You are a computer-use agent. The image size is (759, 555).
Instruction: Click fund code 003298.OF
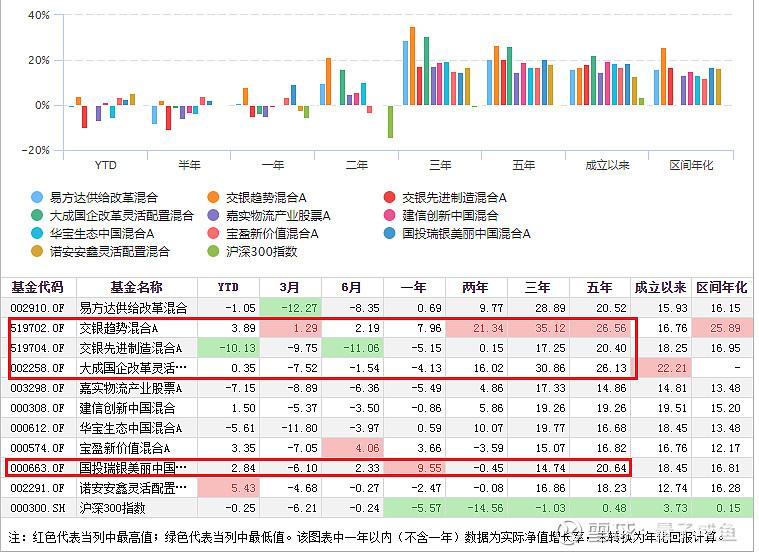pyautogui.click(x=38, y=388)
